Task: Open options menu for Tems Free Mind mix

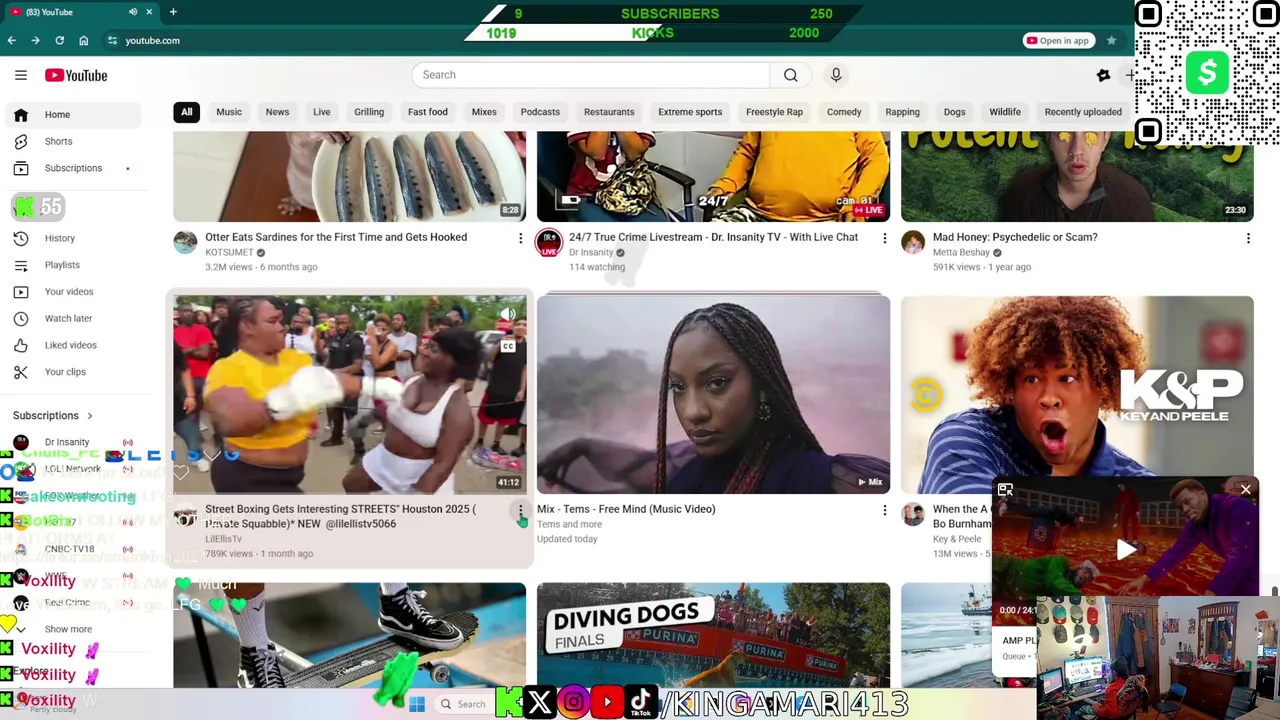Action: pos(884,510)
